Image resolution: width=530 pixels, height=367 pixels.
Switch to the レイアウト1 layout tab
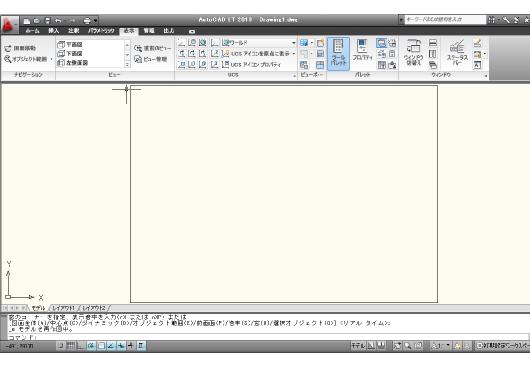click(64, 308)
